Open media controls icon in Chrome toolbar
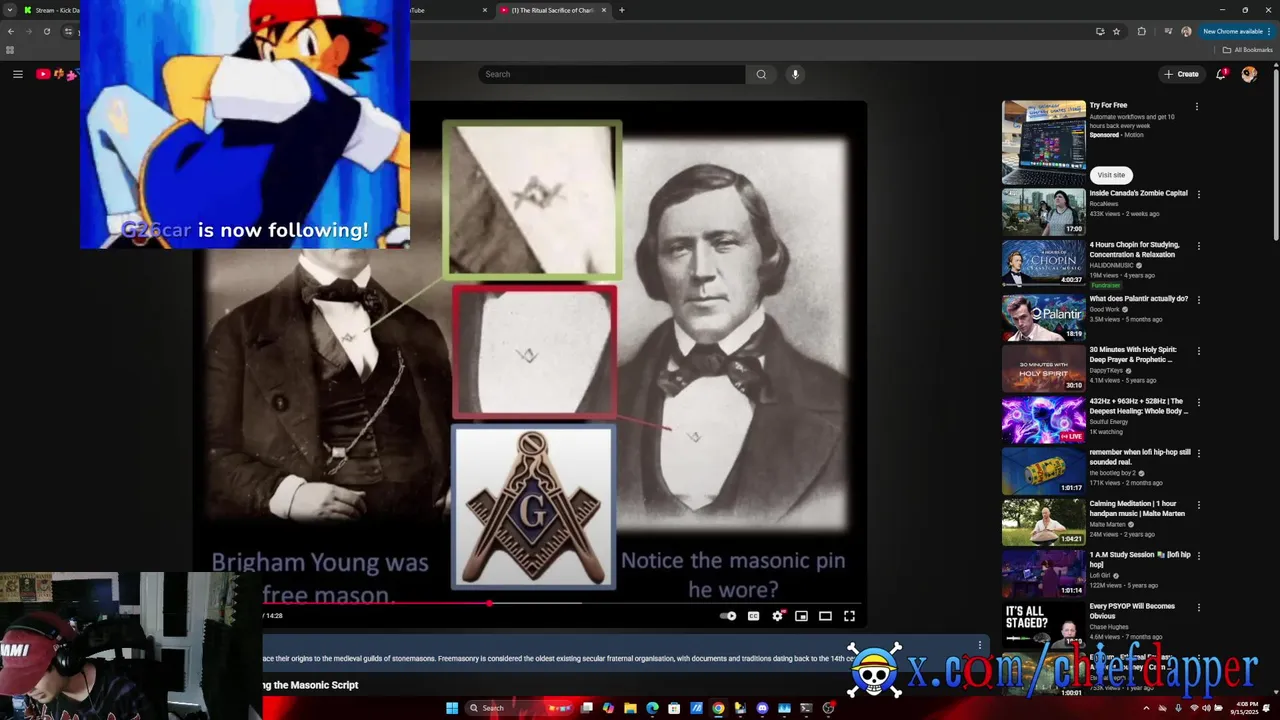 tap(1167, 31)
